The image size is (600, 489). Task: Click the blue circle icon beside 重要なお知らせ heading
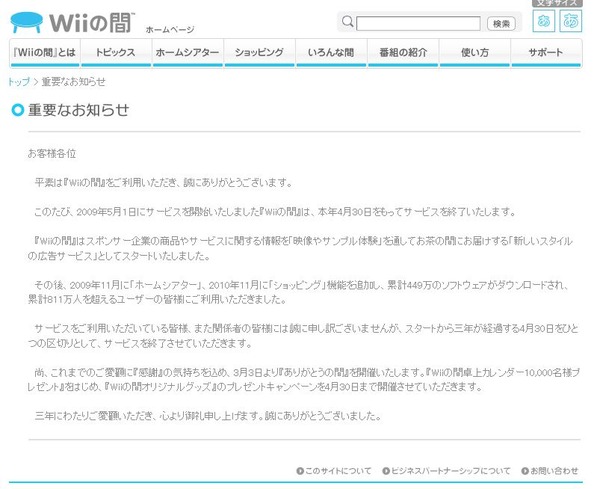[18, 110]
